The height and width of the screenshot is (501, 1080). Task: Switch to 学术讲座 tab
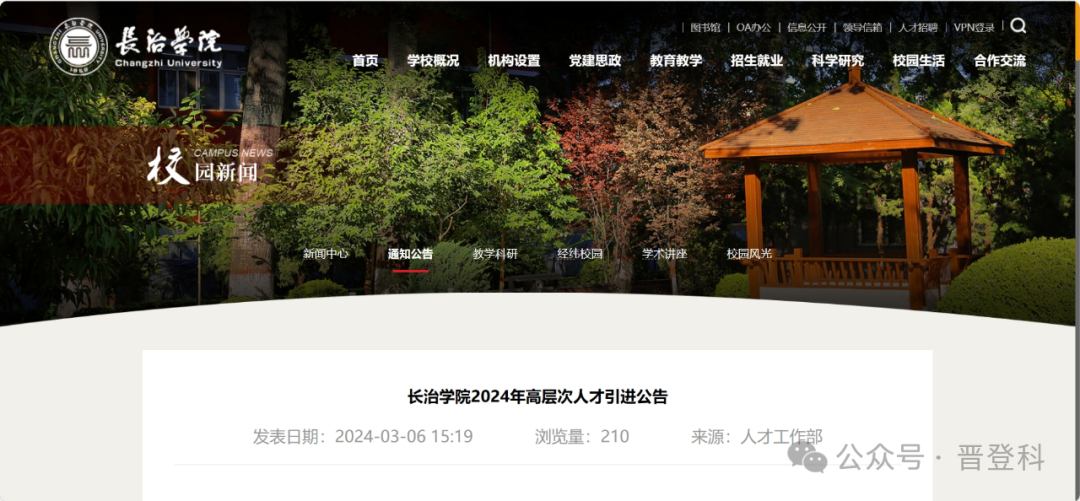click(x=665, y=254)
